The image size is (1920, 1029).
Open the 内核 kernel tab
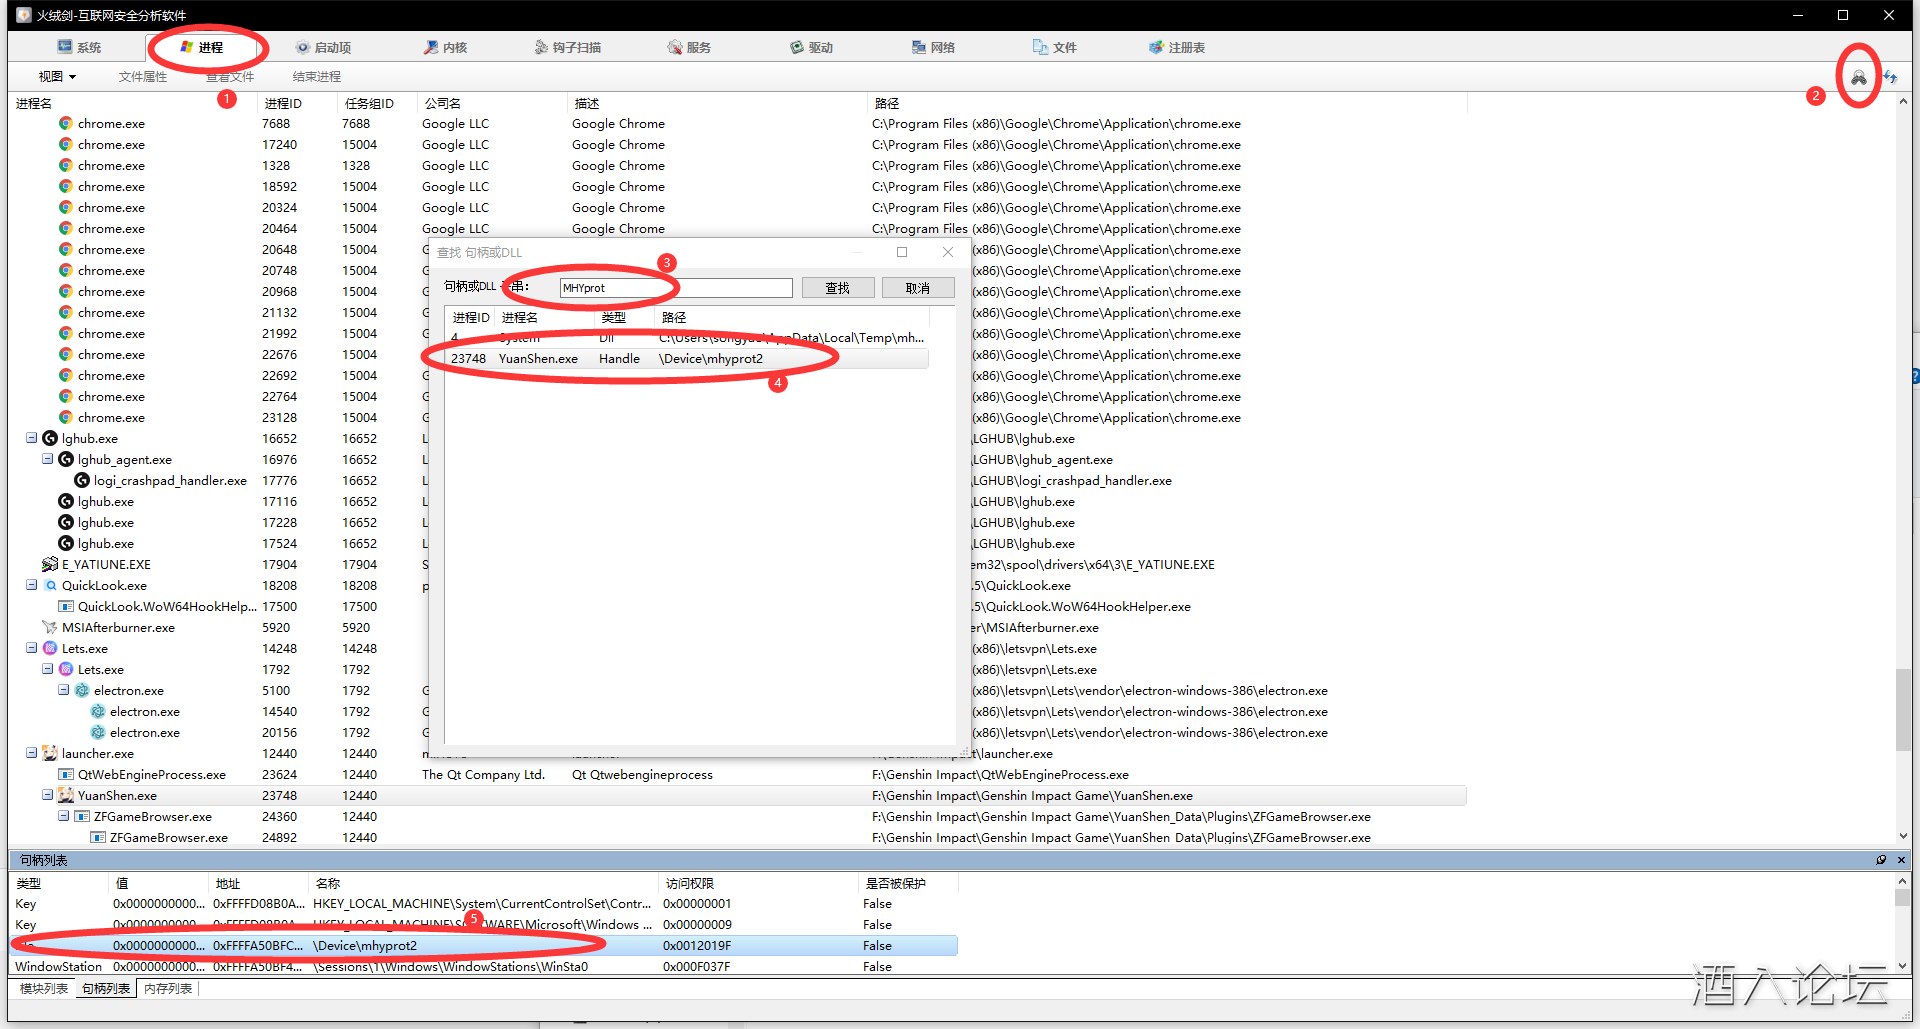click(x=445, y=47)
